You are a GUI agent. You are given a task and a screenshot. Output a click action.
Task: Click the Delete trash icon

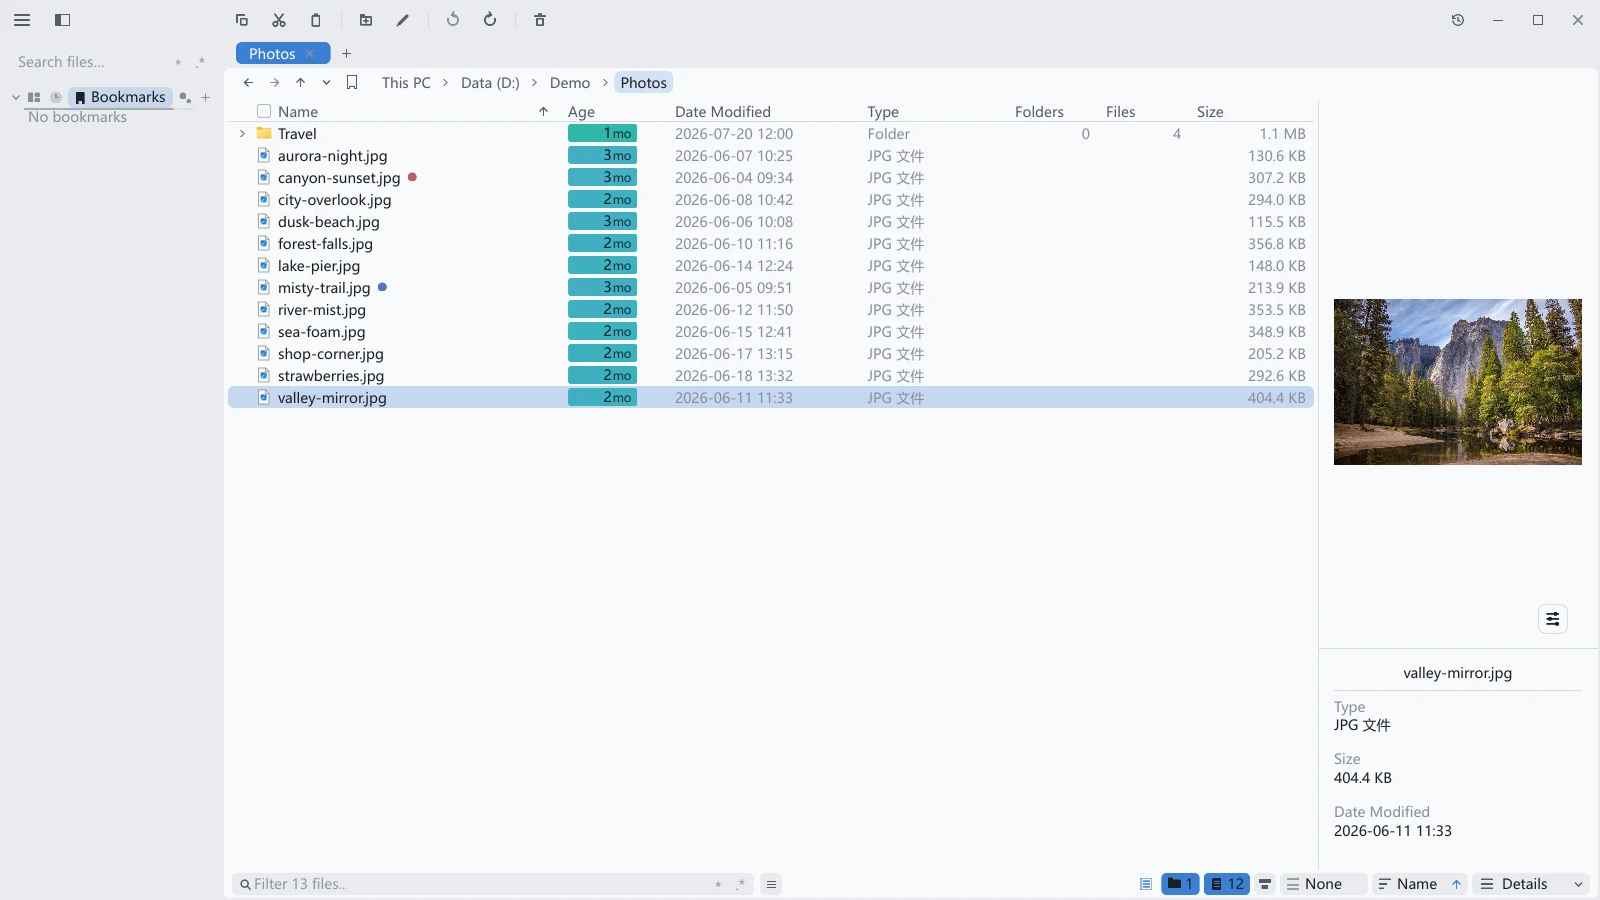coord(540,20)
